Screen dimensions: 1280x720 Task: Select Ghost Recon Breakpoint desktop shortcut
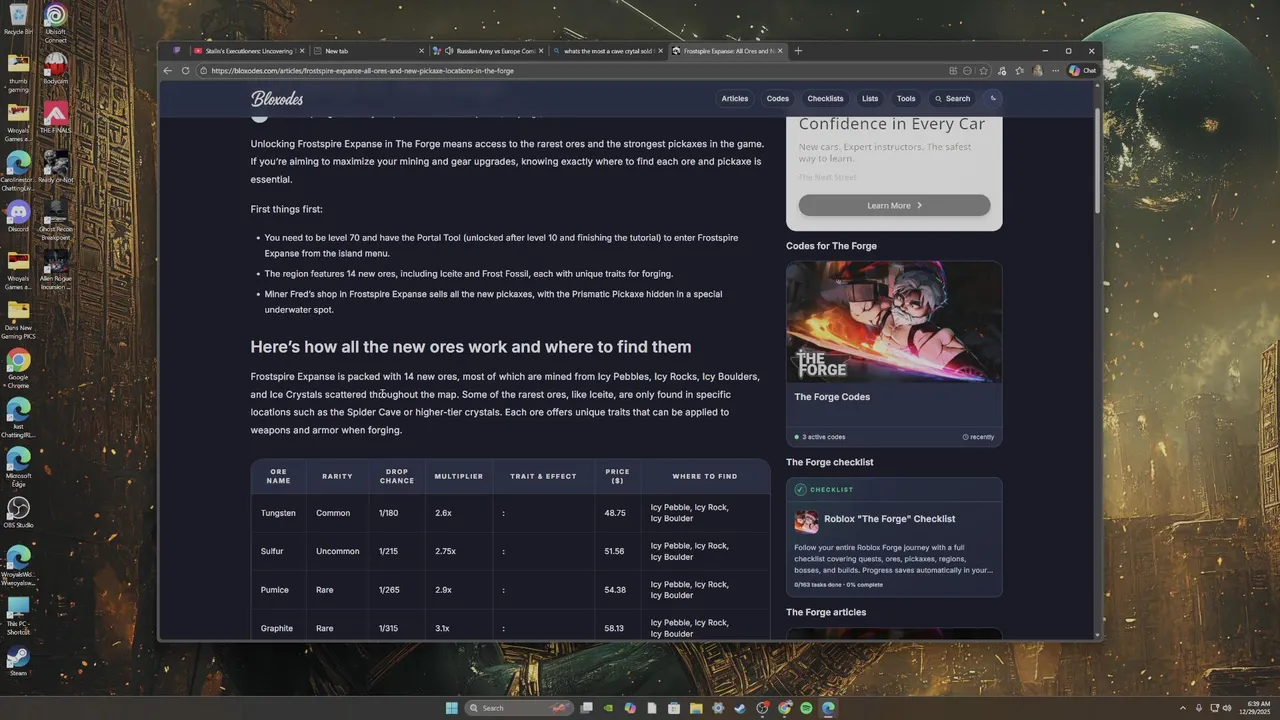56,220
